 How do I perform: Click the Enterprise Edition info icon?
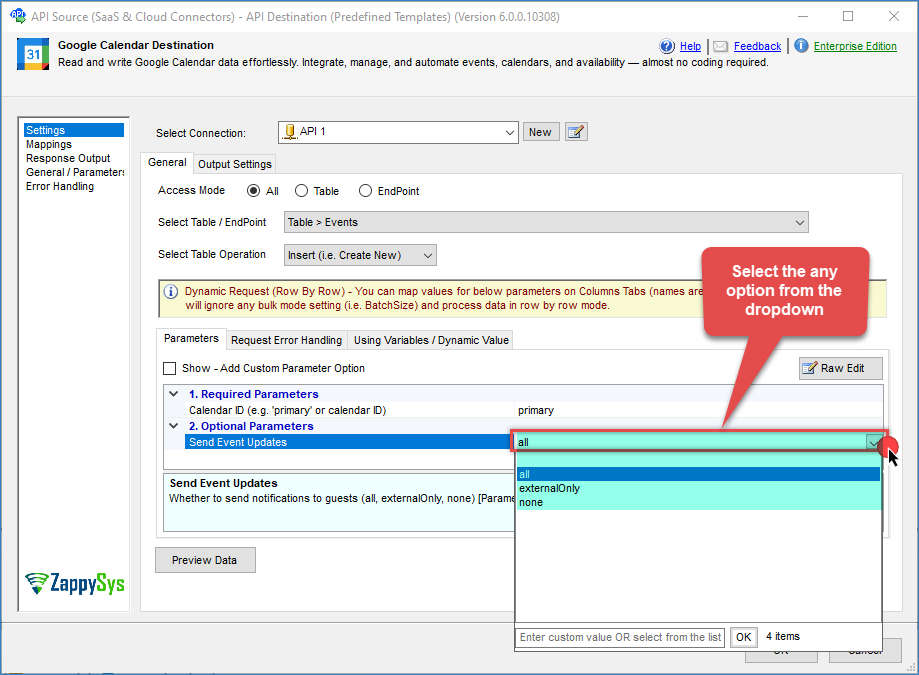pyautogui.click(x=801, y=46)
